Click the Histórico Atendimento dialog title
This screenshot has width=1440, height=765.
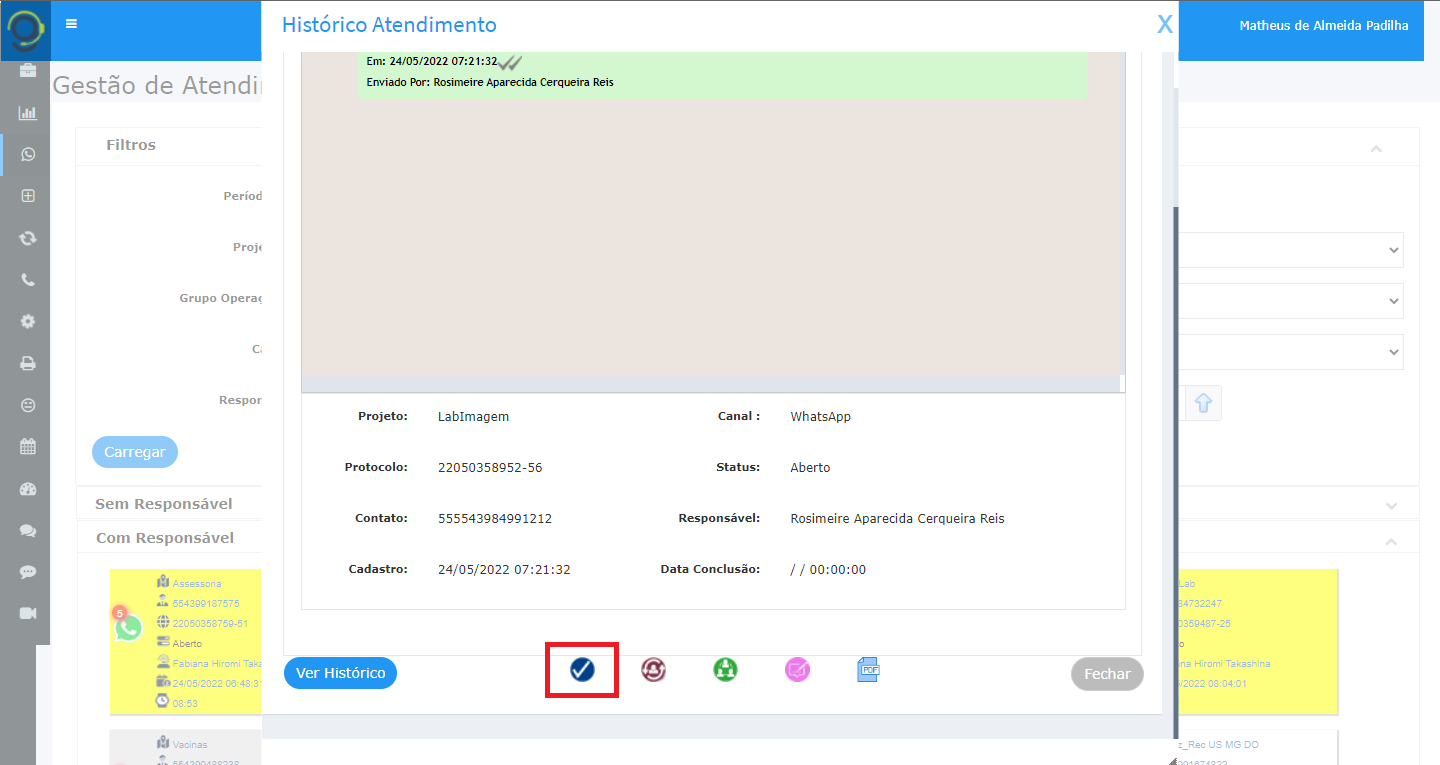(389, 25)
